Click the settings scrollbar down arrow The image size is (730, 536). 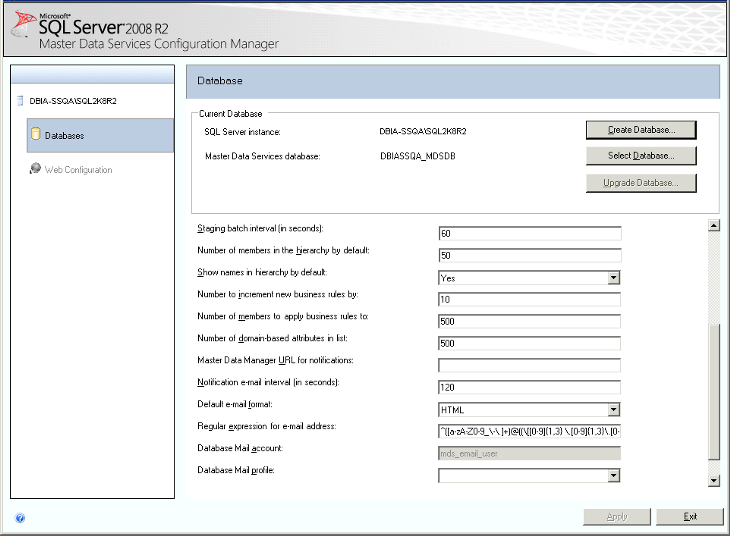(x=714, y=481)
